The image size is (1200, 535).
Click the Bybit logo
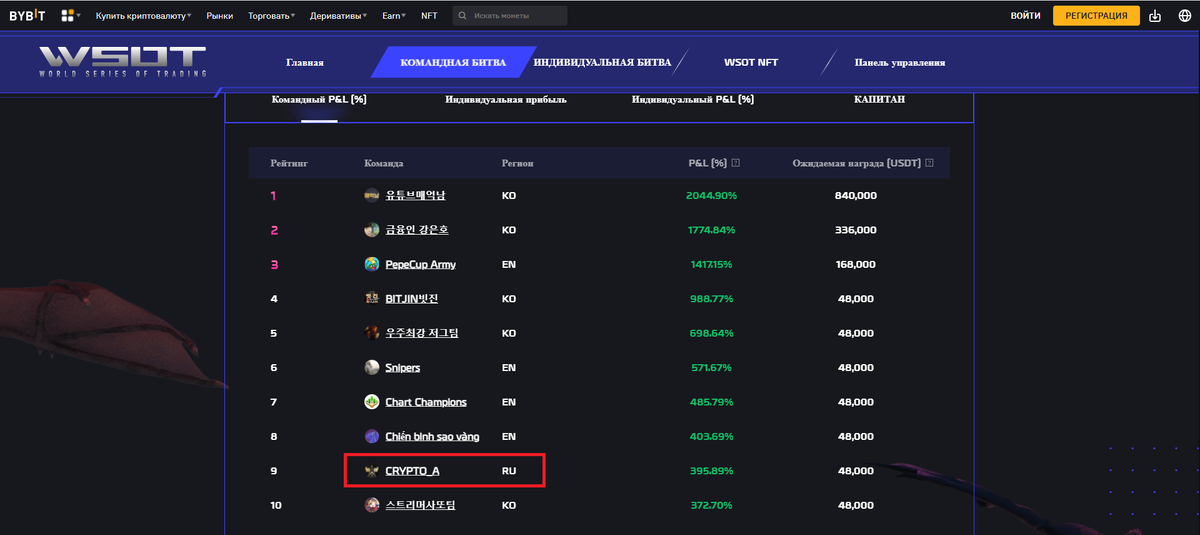[x=28, y=16]
